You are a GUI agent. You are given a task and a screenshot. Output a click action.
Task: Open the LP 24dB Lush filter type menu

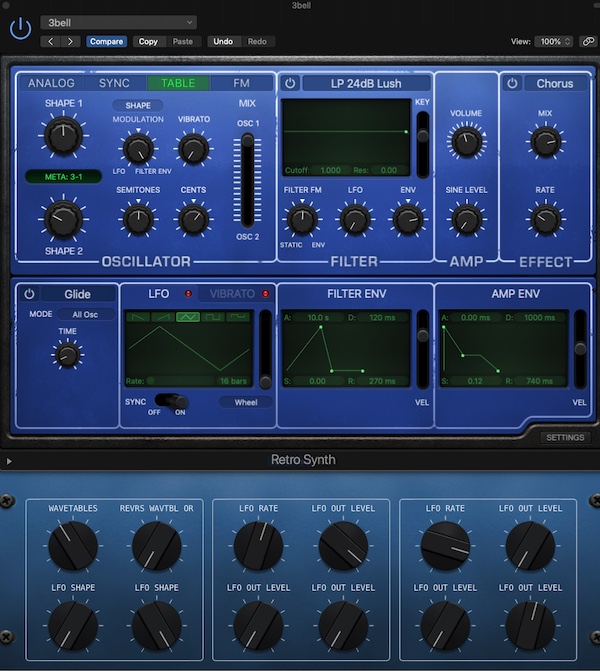366,83
